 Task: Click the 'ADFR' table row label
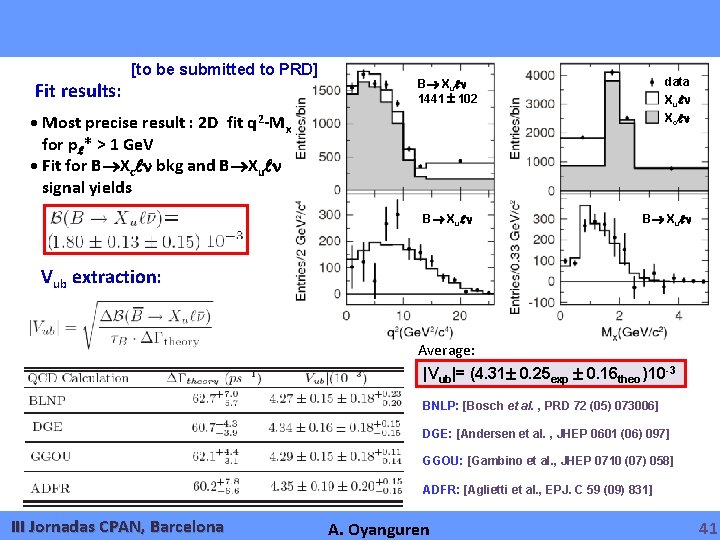coord(50,488)
